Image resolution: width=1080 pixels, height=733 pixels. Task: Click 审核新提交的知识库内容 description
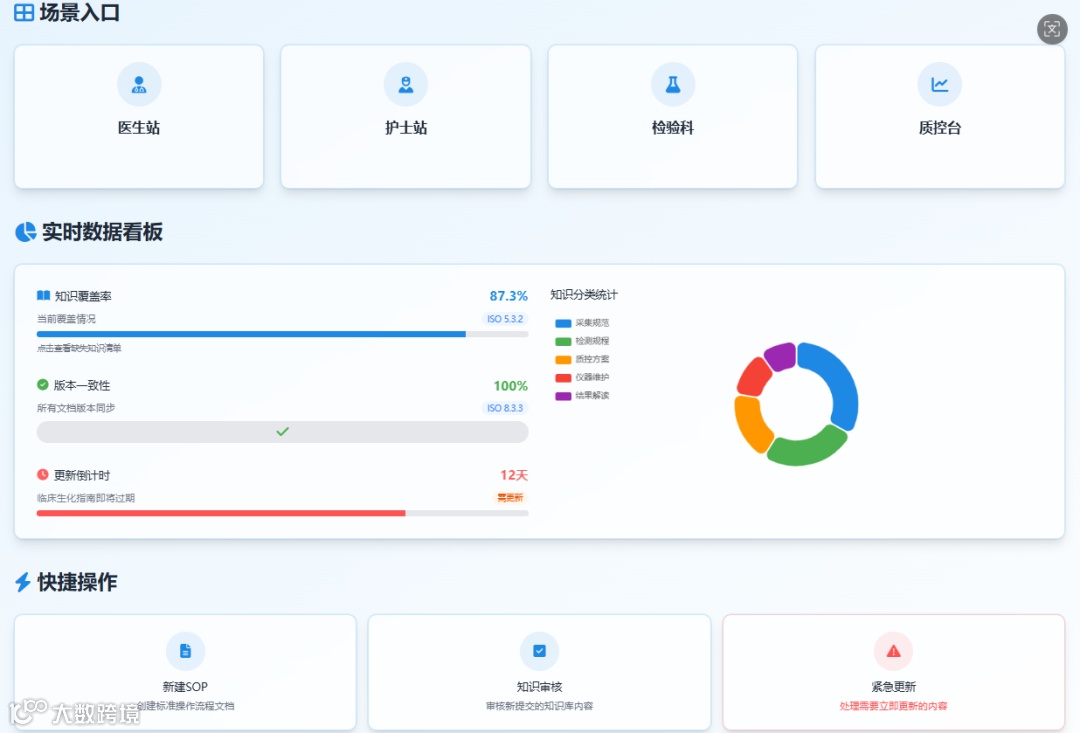(539, 706)
